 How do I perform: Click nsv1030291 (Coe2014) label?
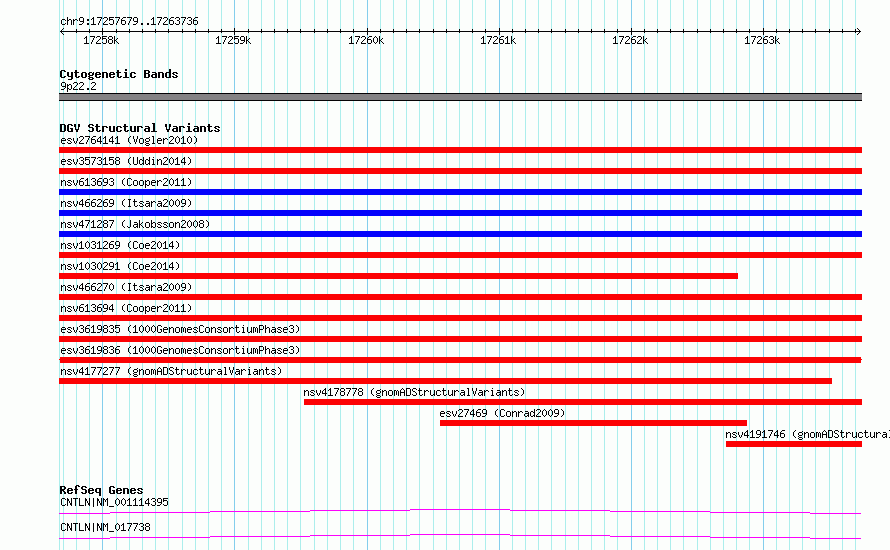coord(120,266)
